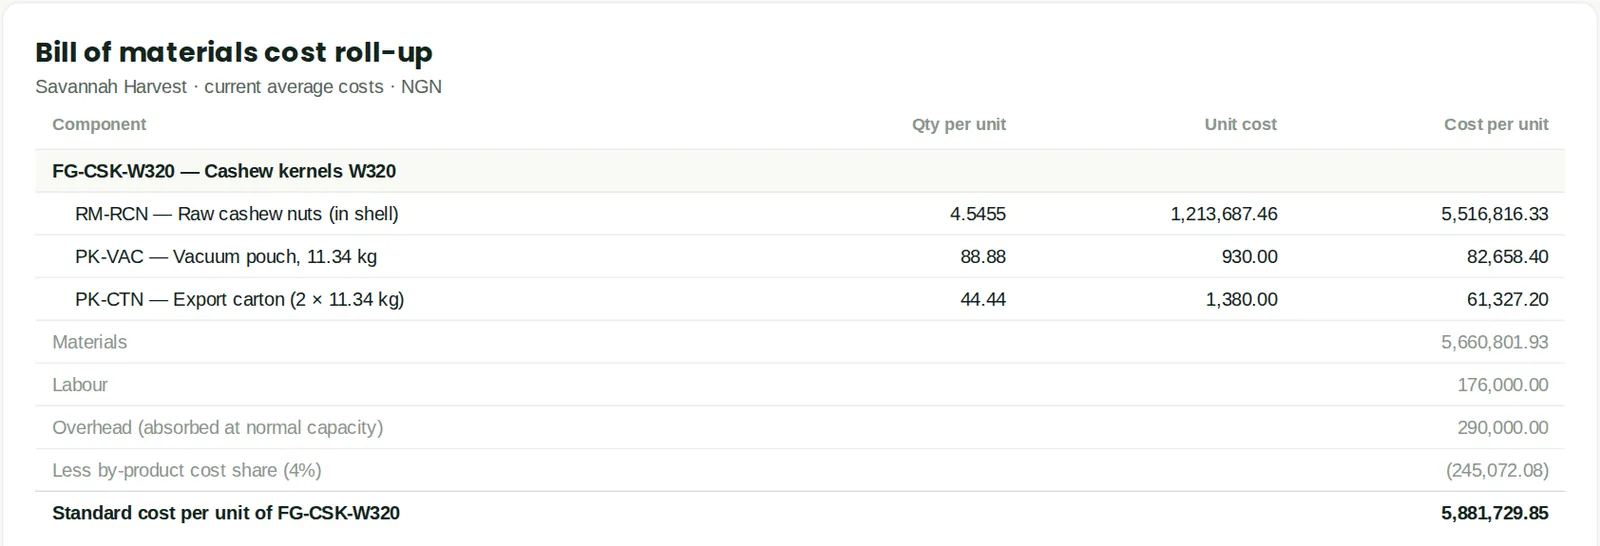Image resolution: width=1600 pixels, height=546 pixels.
Task: Click the 5,881,729.85 total standard cost value
Action: click(x=1494, y=513)
